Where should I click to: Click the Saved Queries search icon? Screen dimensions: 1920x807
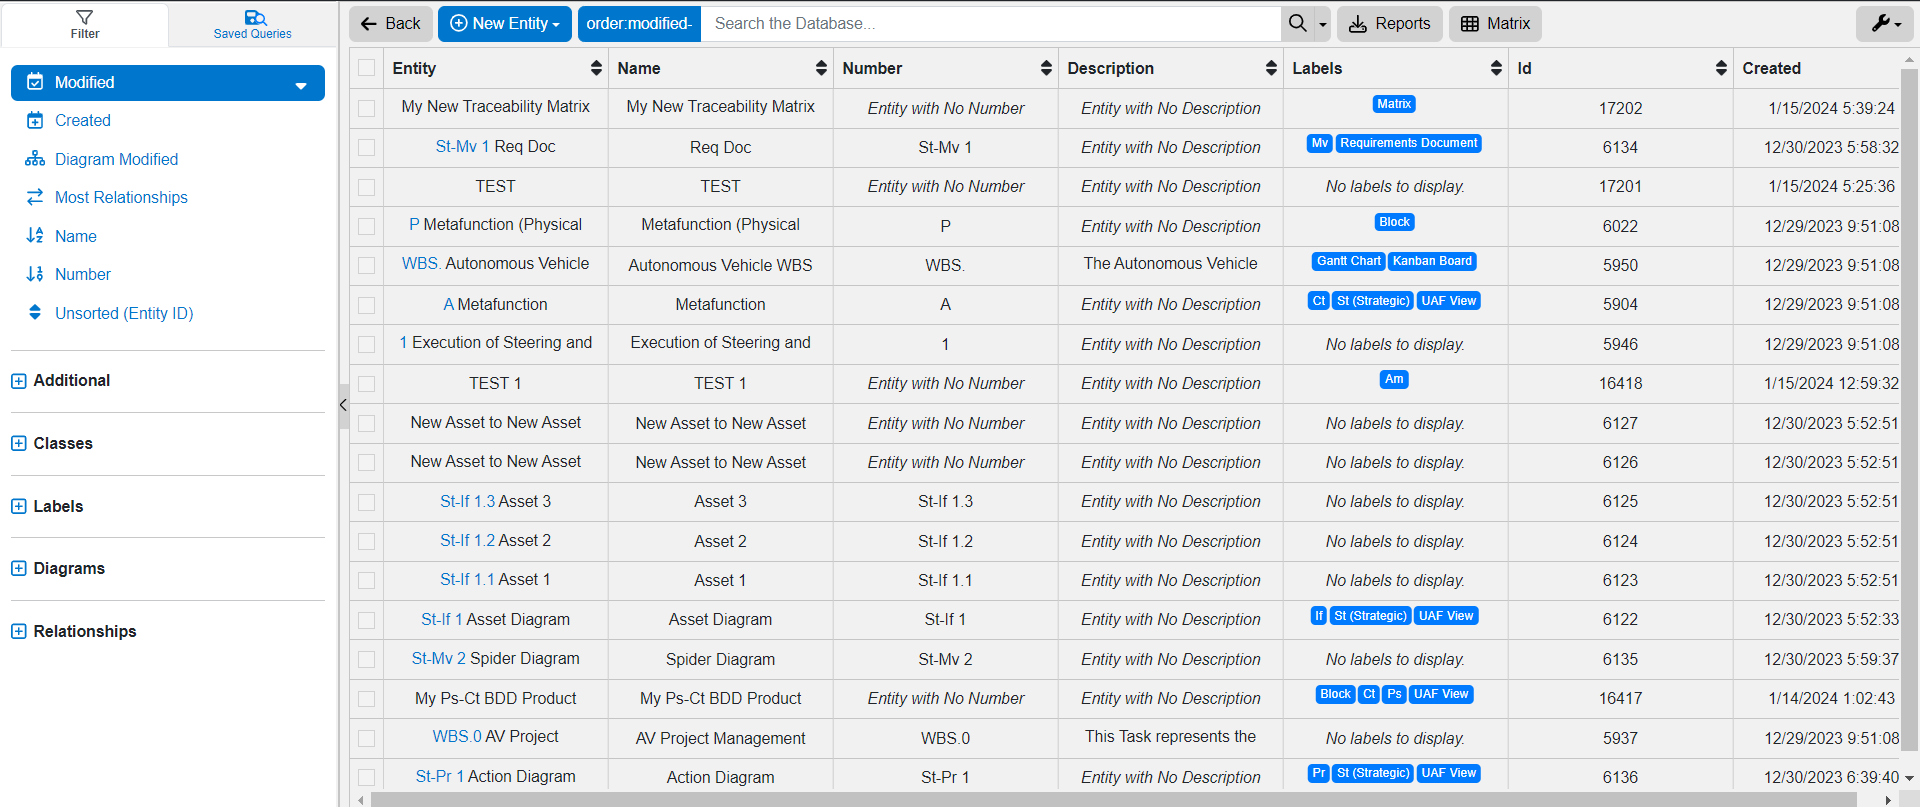[x=255, y=17]
